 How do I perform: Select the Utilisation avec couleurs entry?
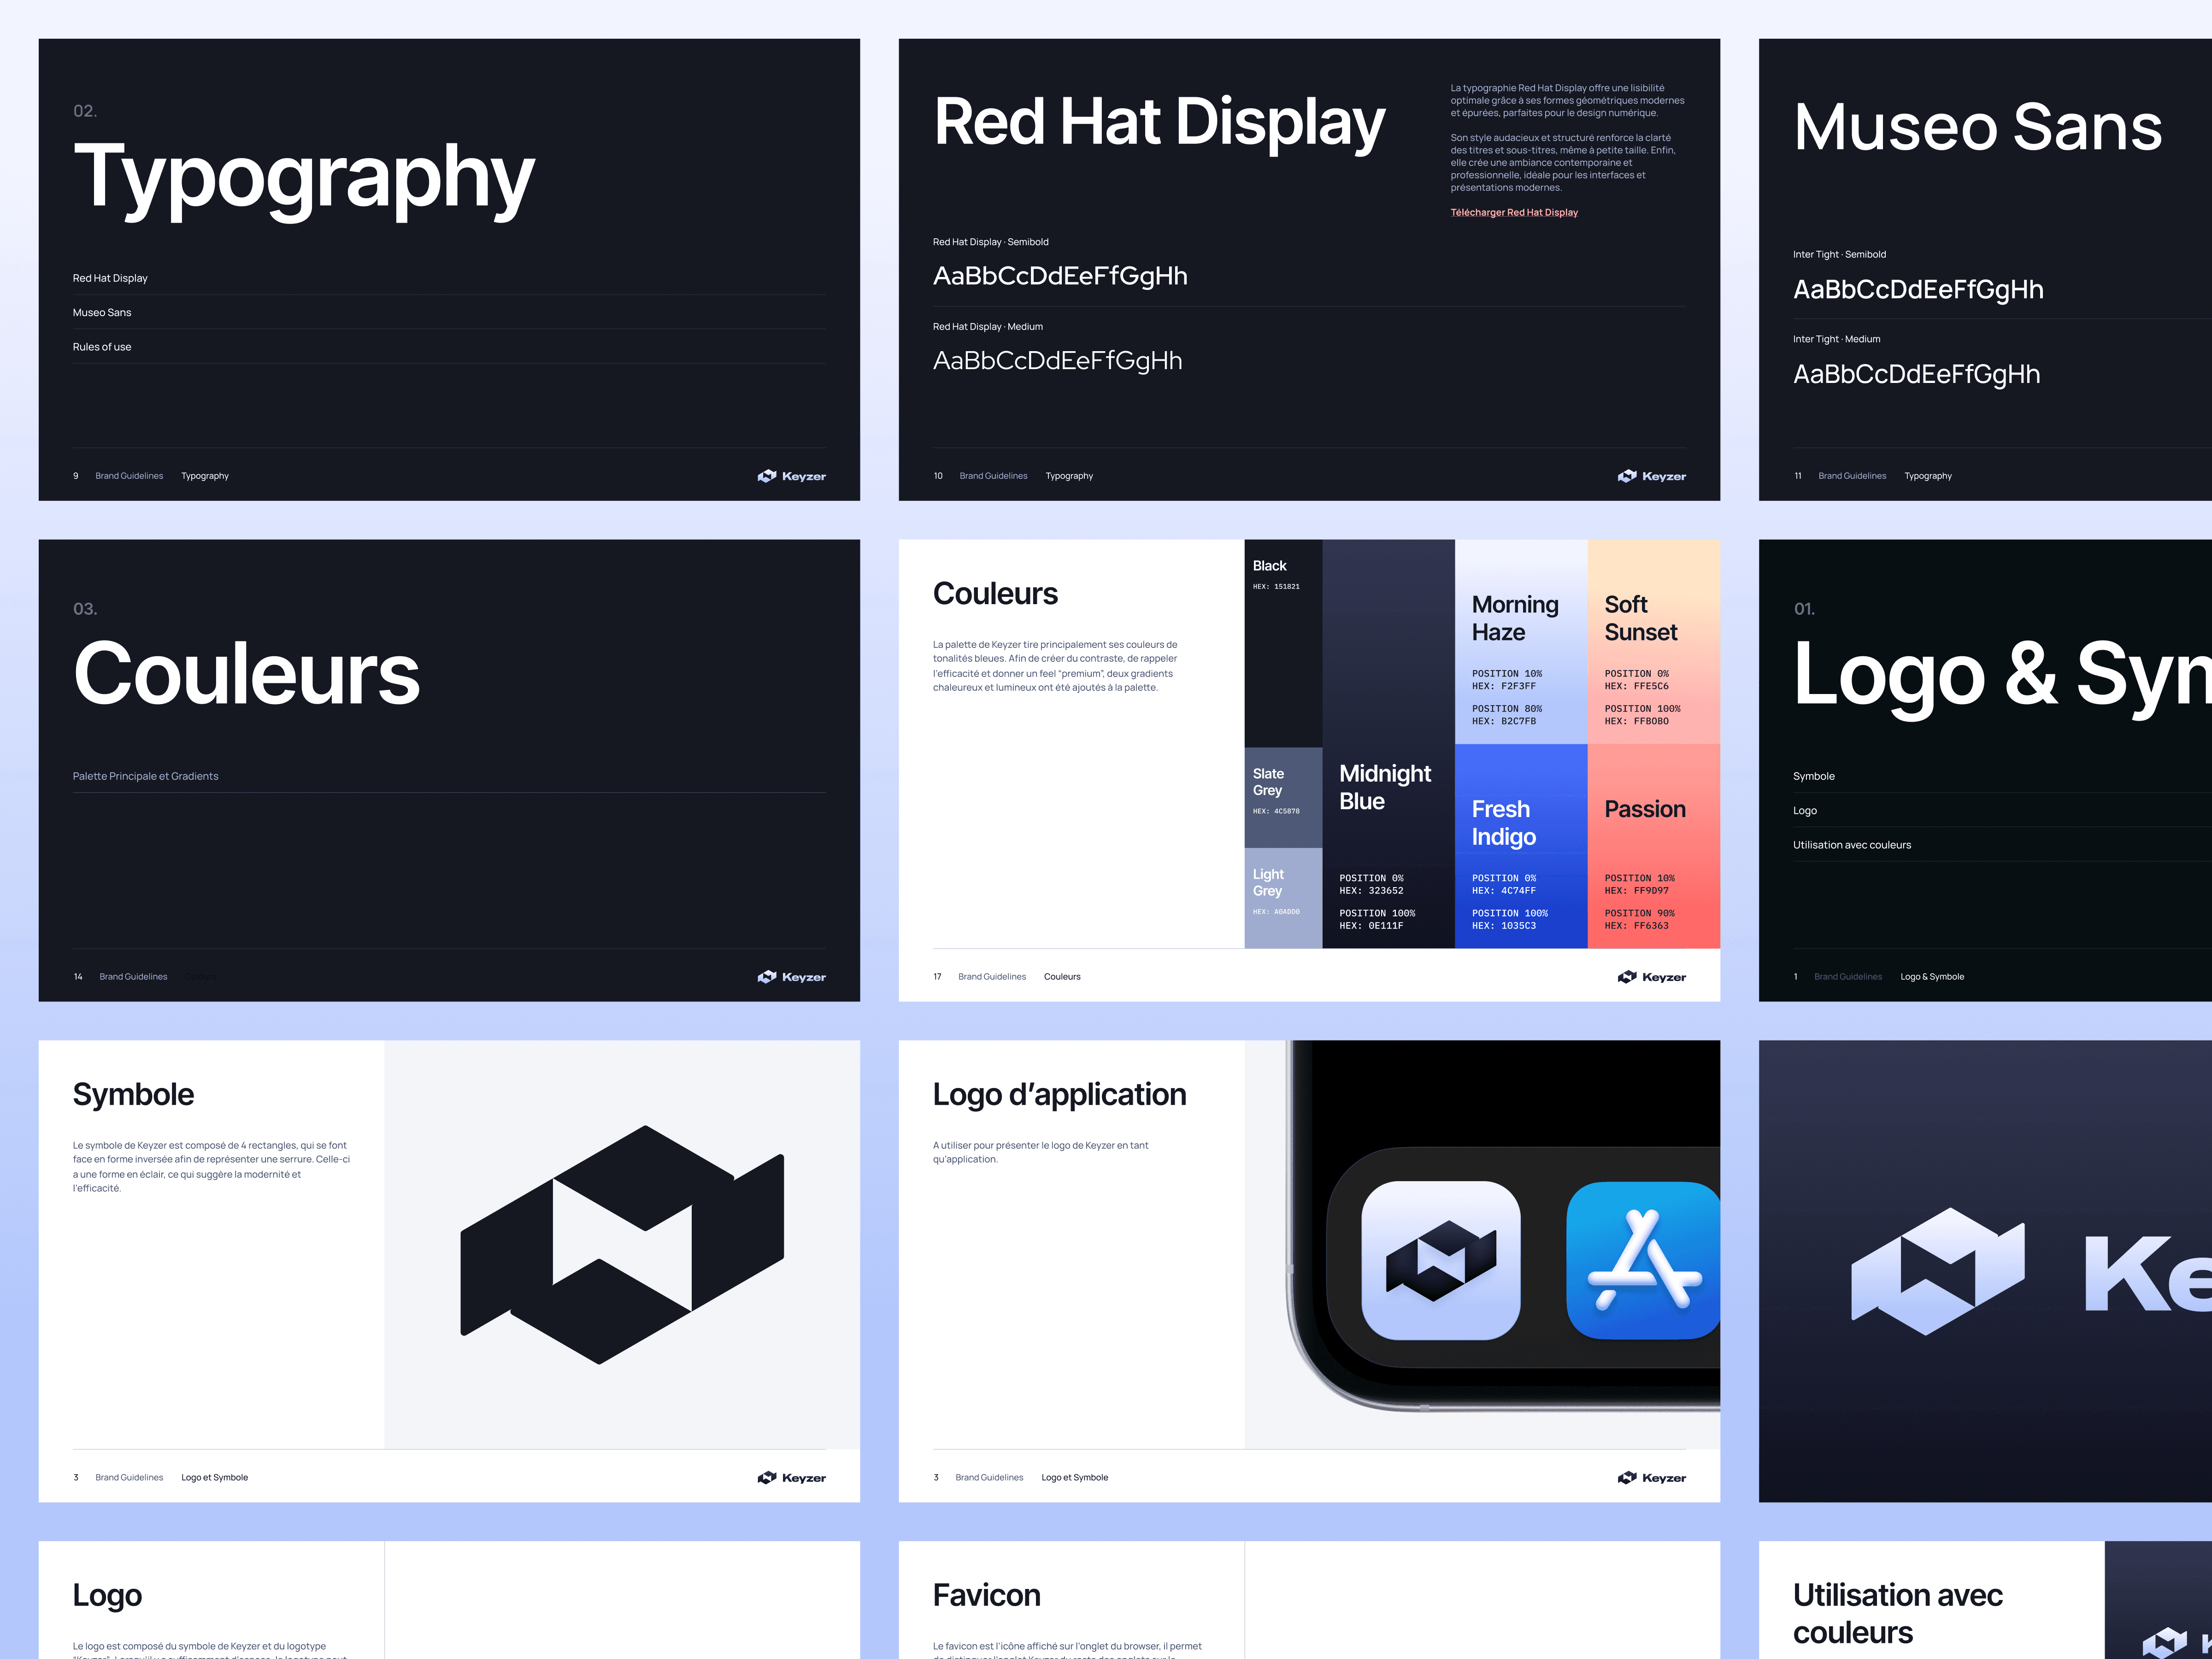pos(1851,845)
